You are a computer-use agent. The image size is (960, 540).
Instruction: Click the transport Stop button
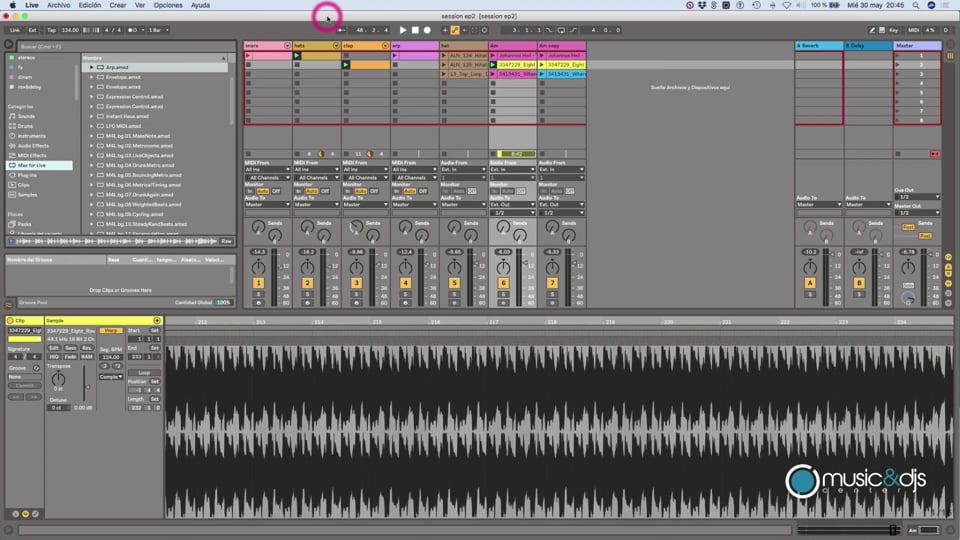(x=415, y=29)
